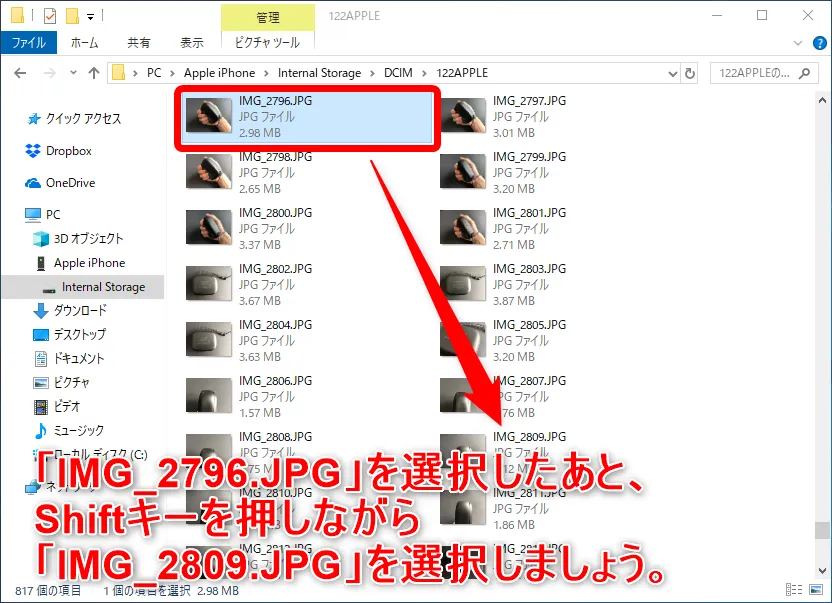Expand the address bar history dropdown

coord(672,73)
